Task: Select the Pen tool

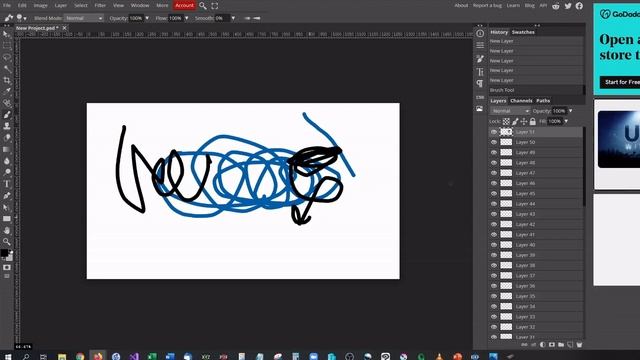Action: pos(7,196)
